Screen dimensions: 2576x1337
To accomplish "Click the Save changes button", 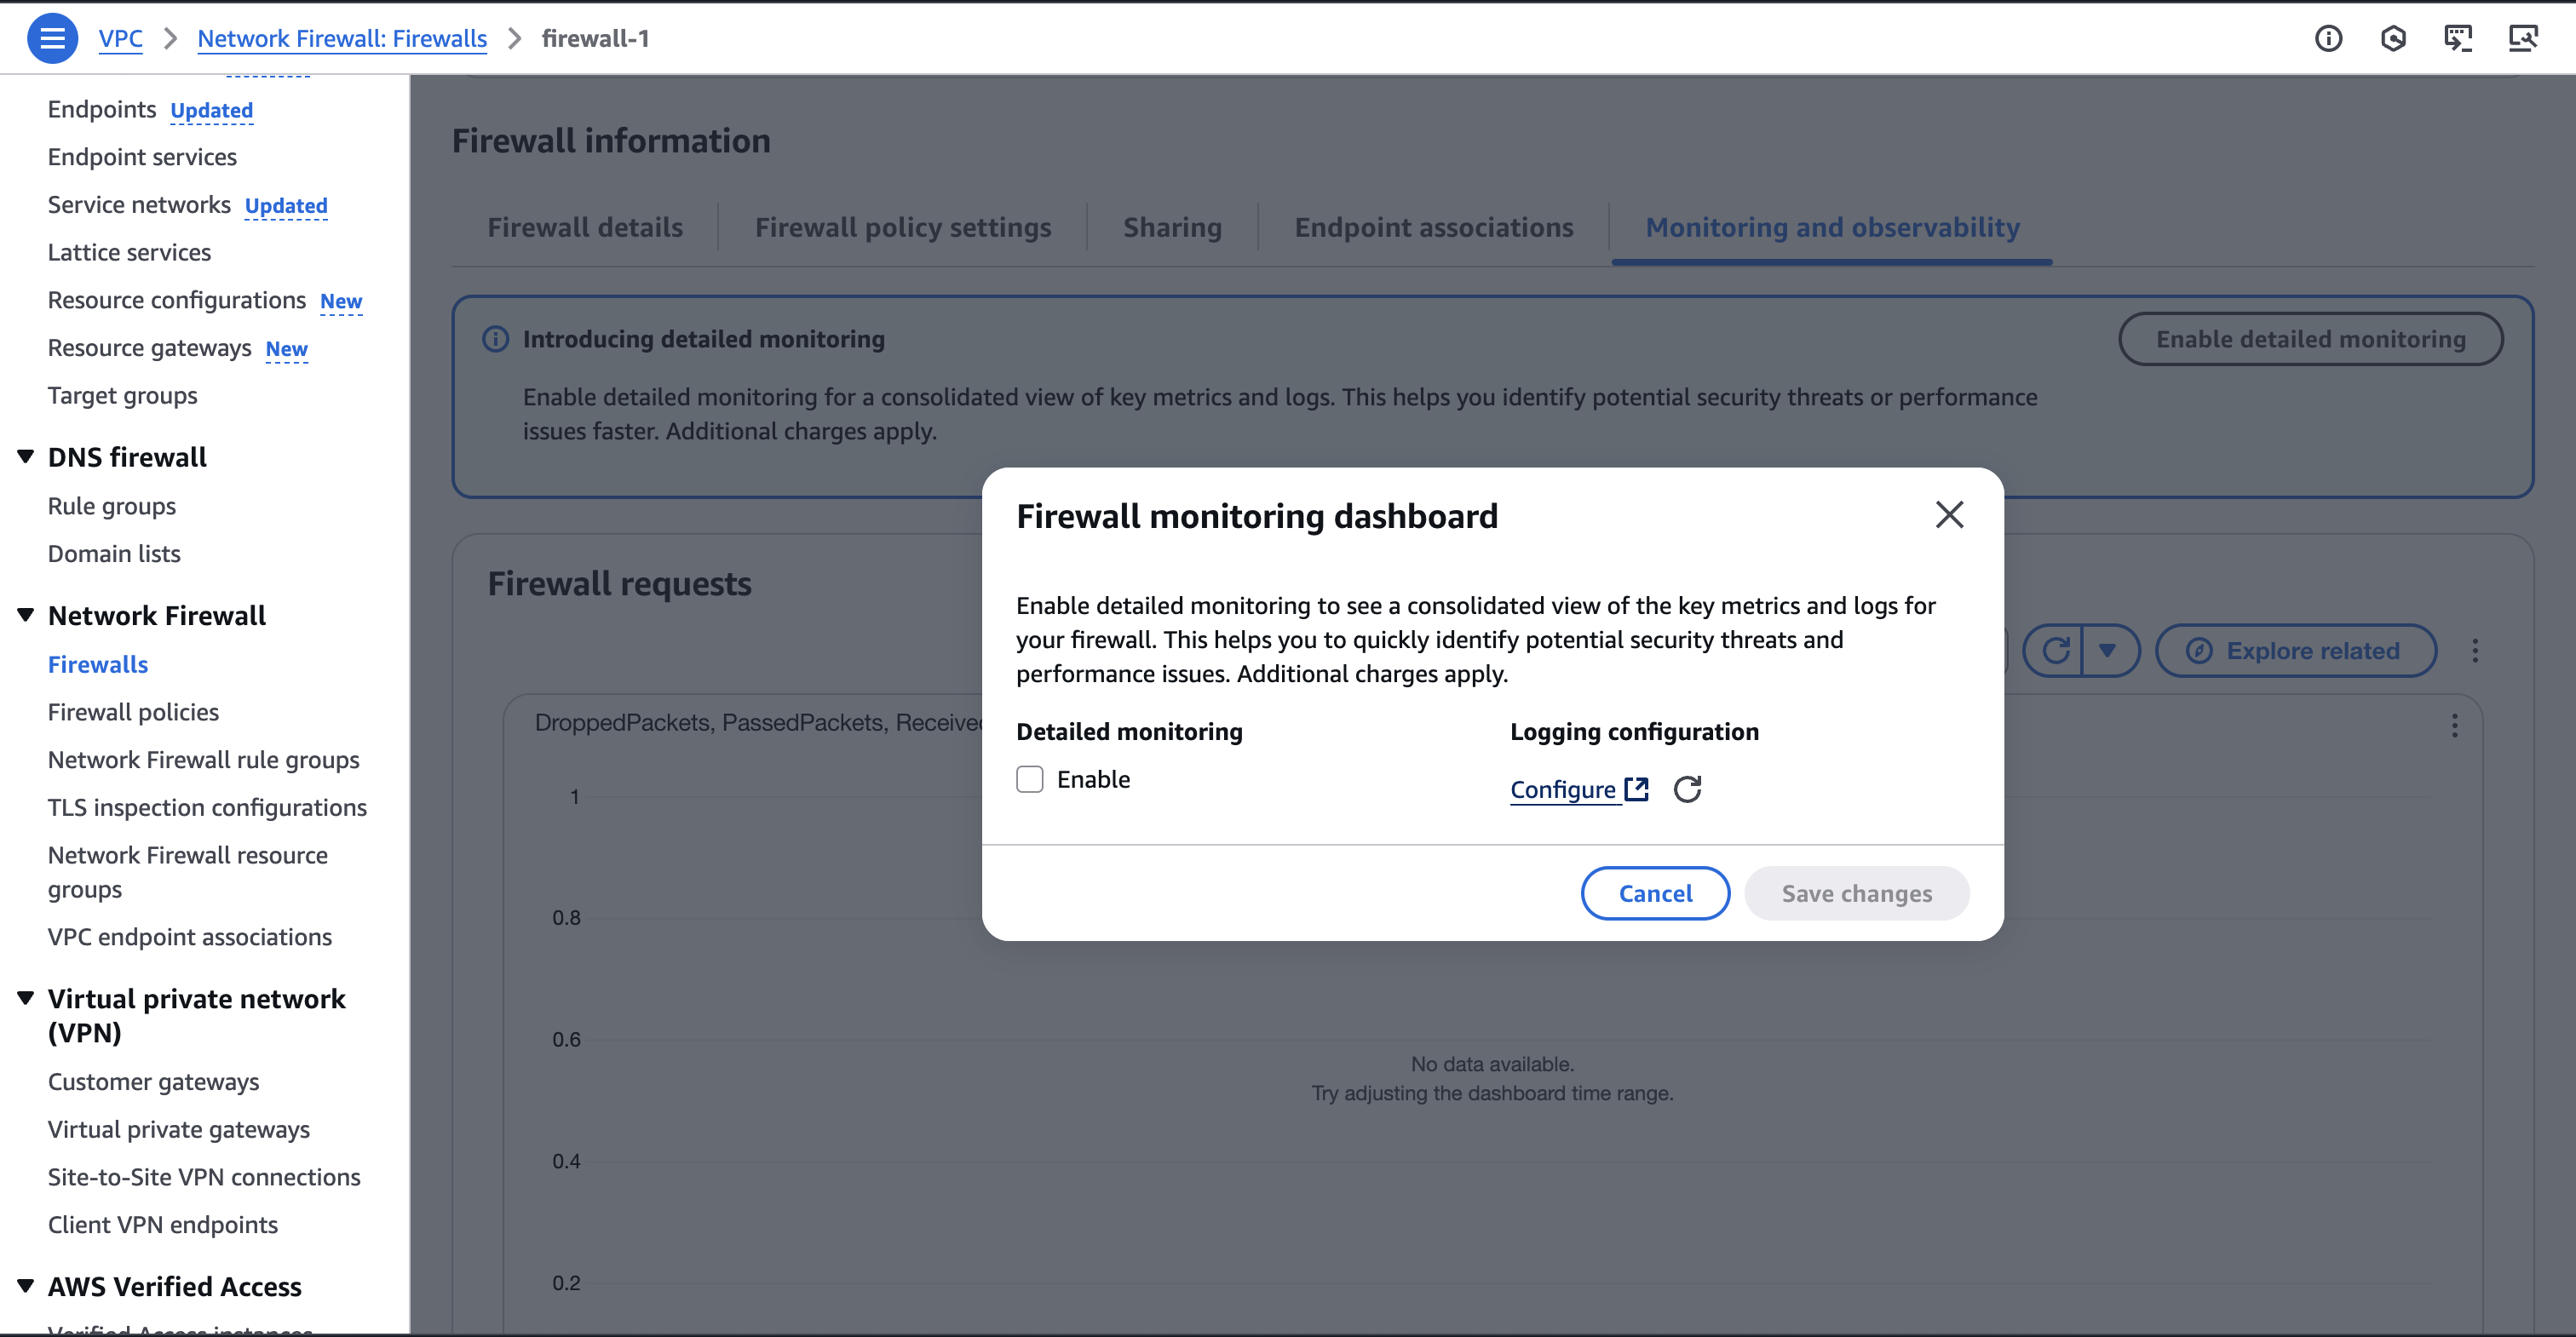I will pos(1857,893).
